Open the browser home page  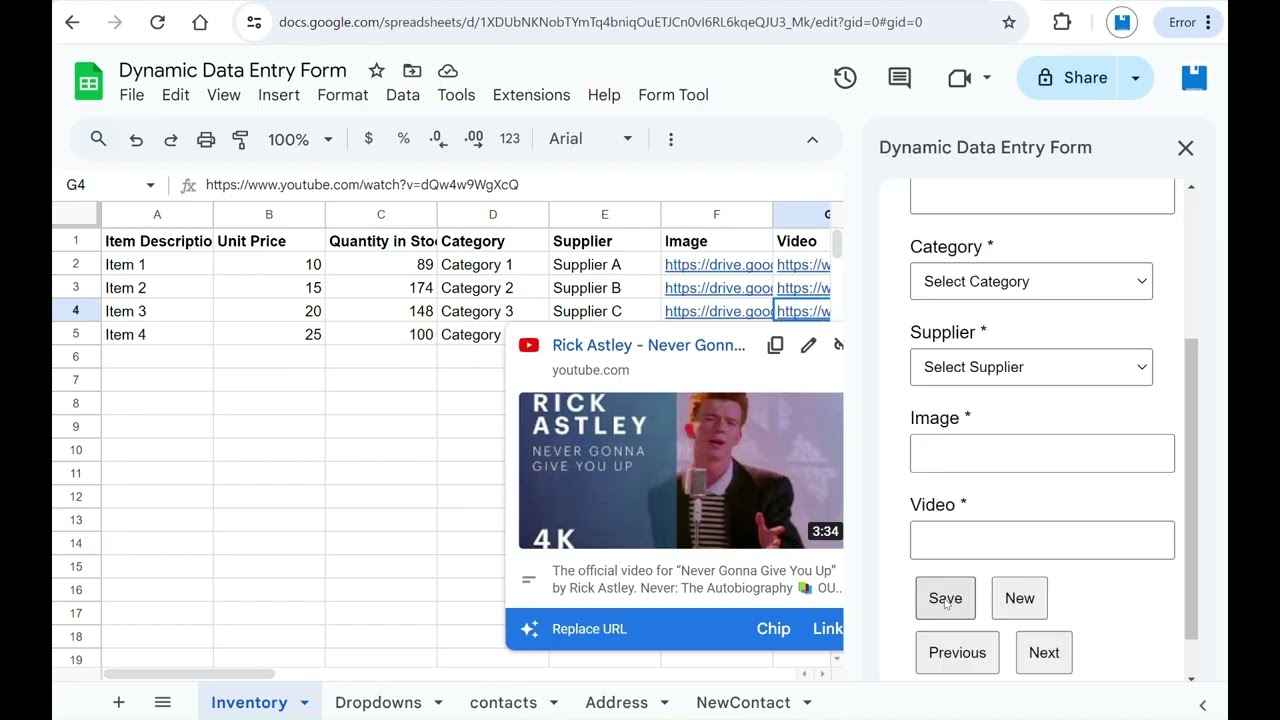click(x=200, y=22)
